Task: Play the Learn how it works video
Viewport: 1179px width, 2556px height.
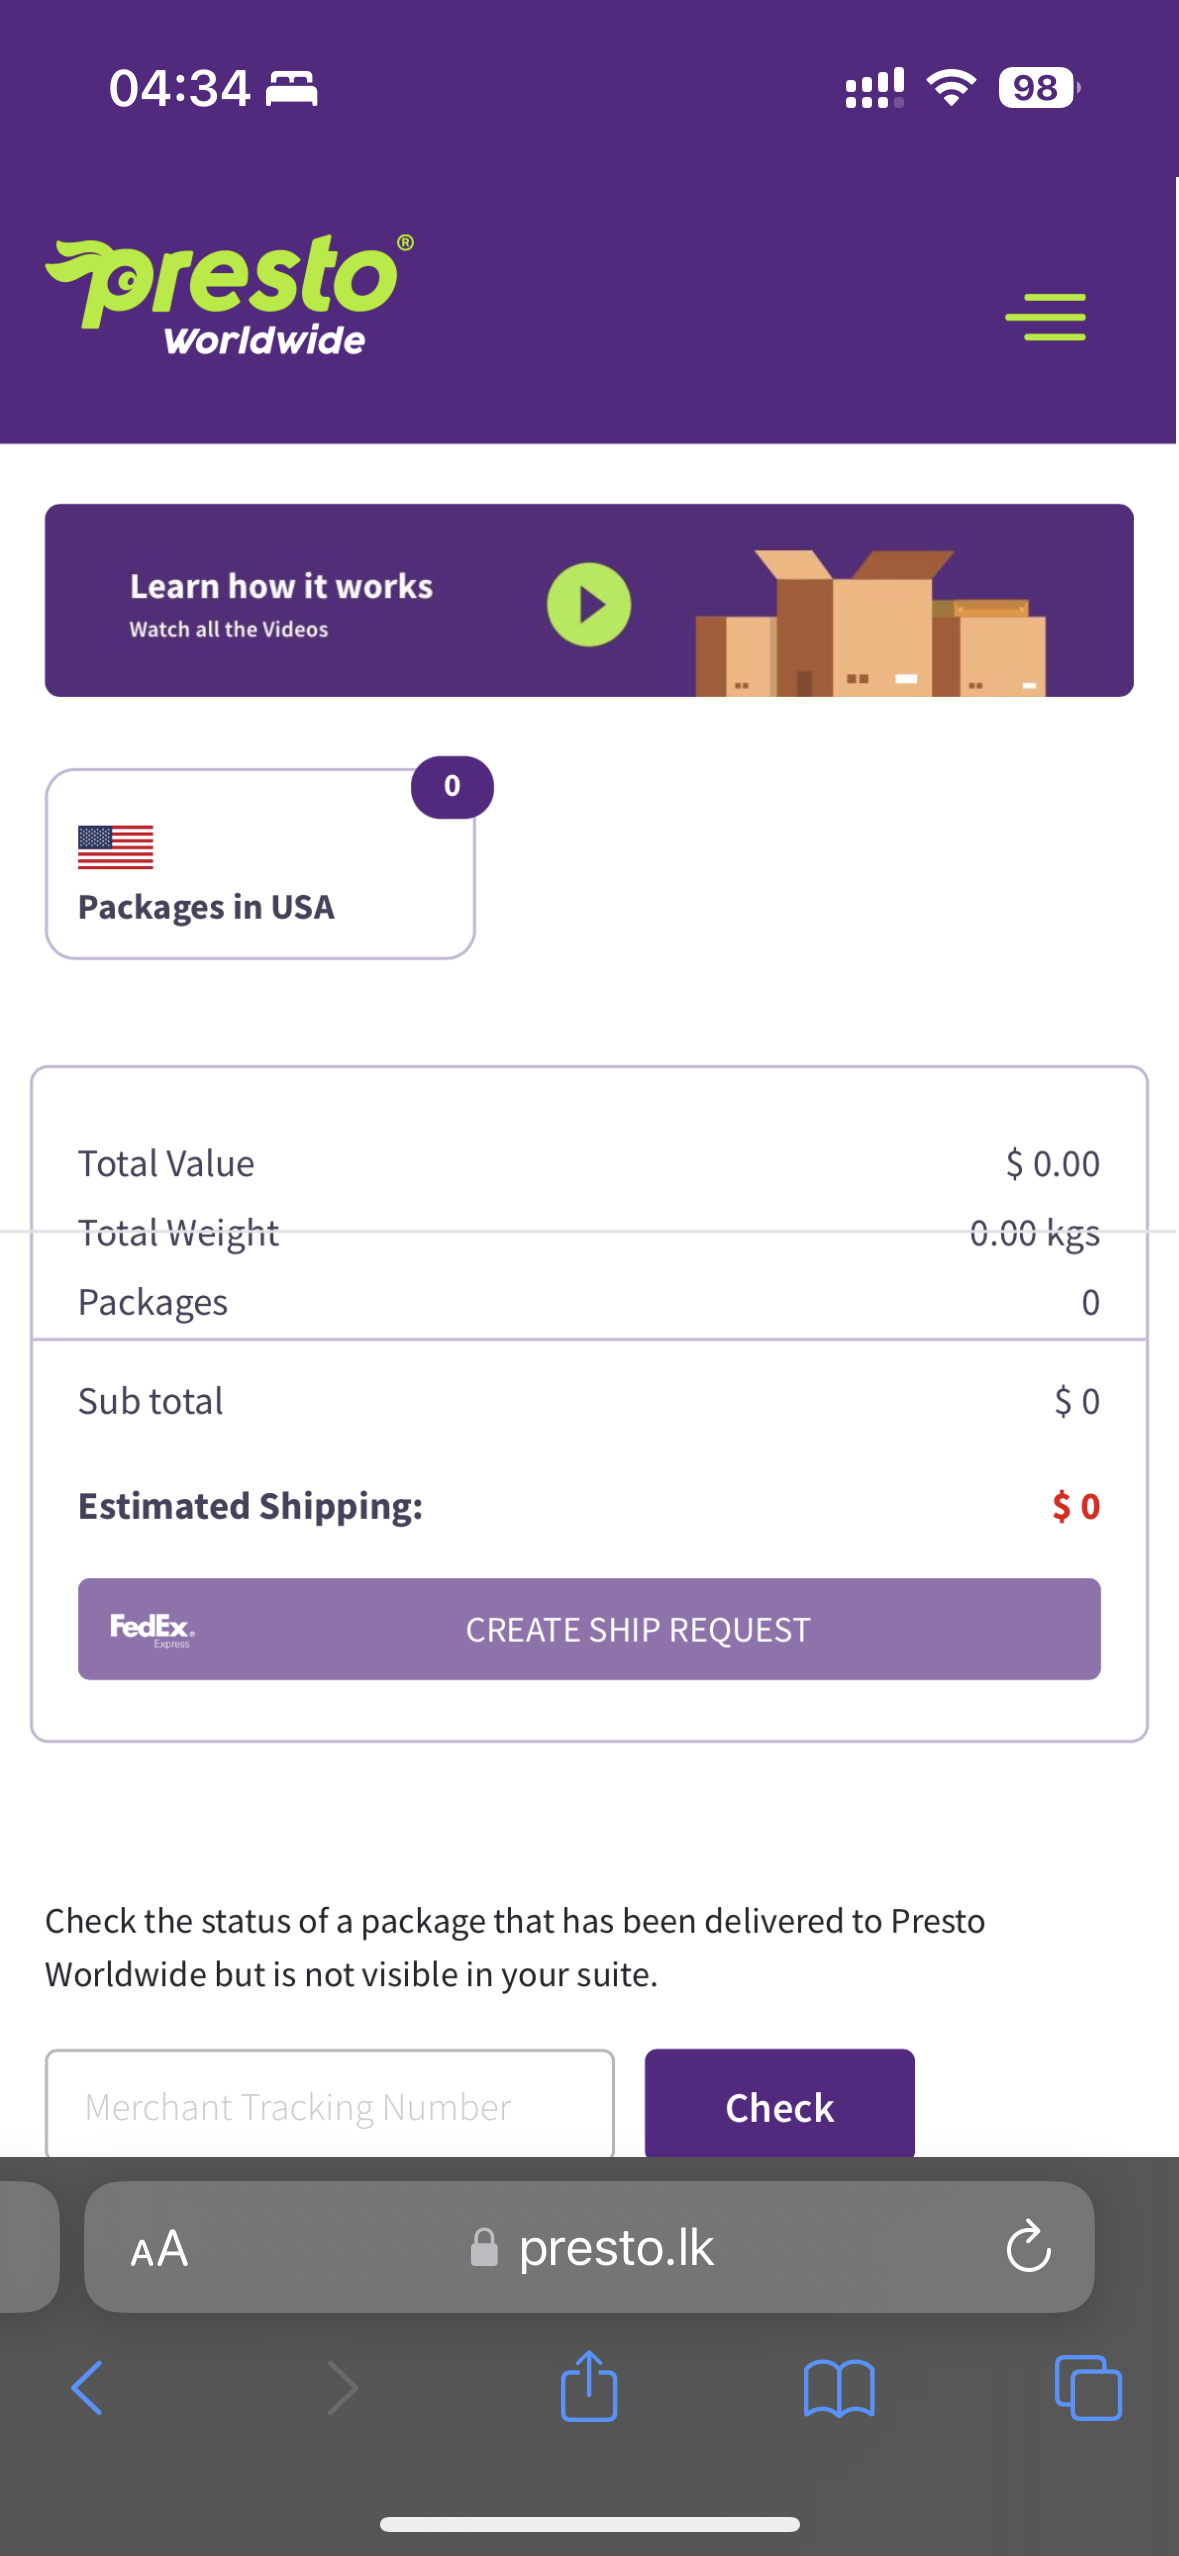Action: (589, 604)
